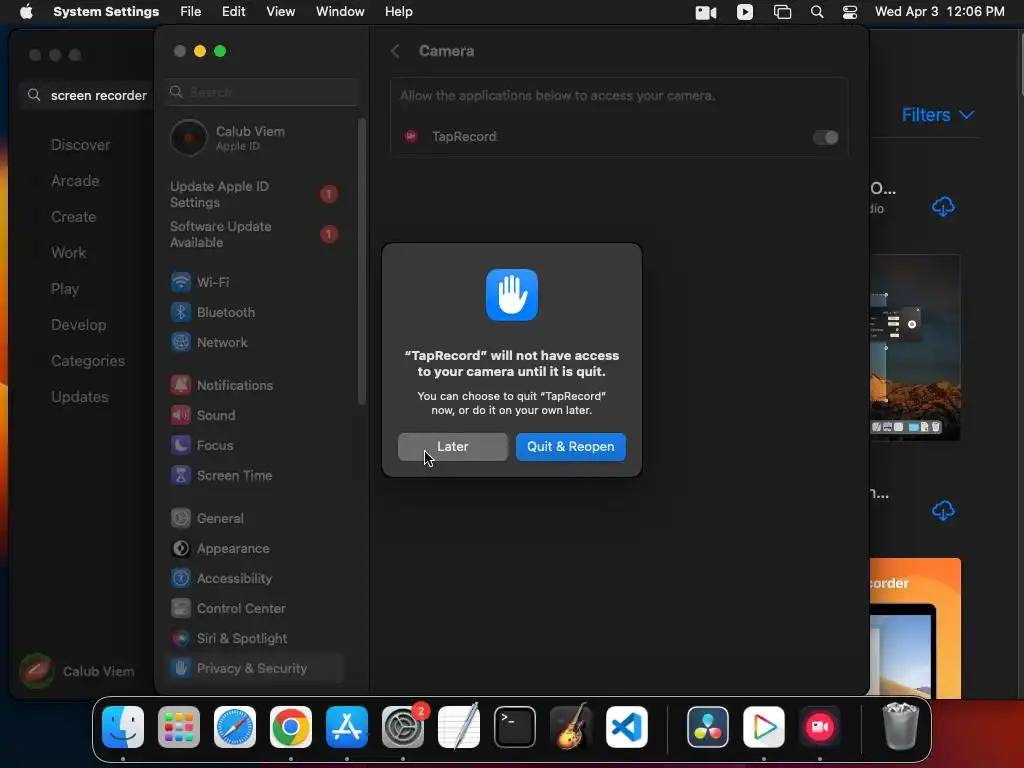
Task: Select Appearance icon in settings sidebar
Action: [181, 549]
